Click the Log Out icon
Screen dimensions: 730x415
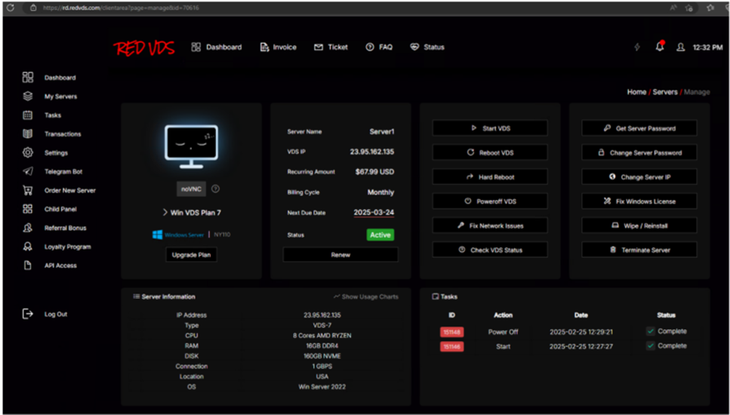coord(28,314)
